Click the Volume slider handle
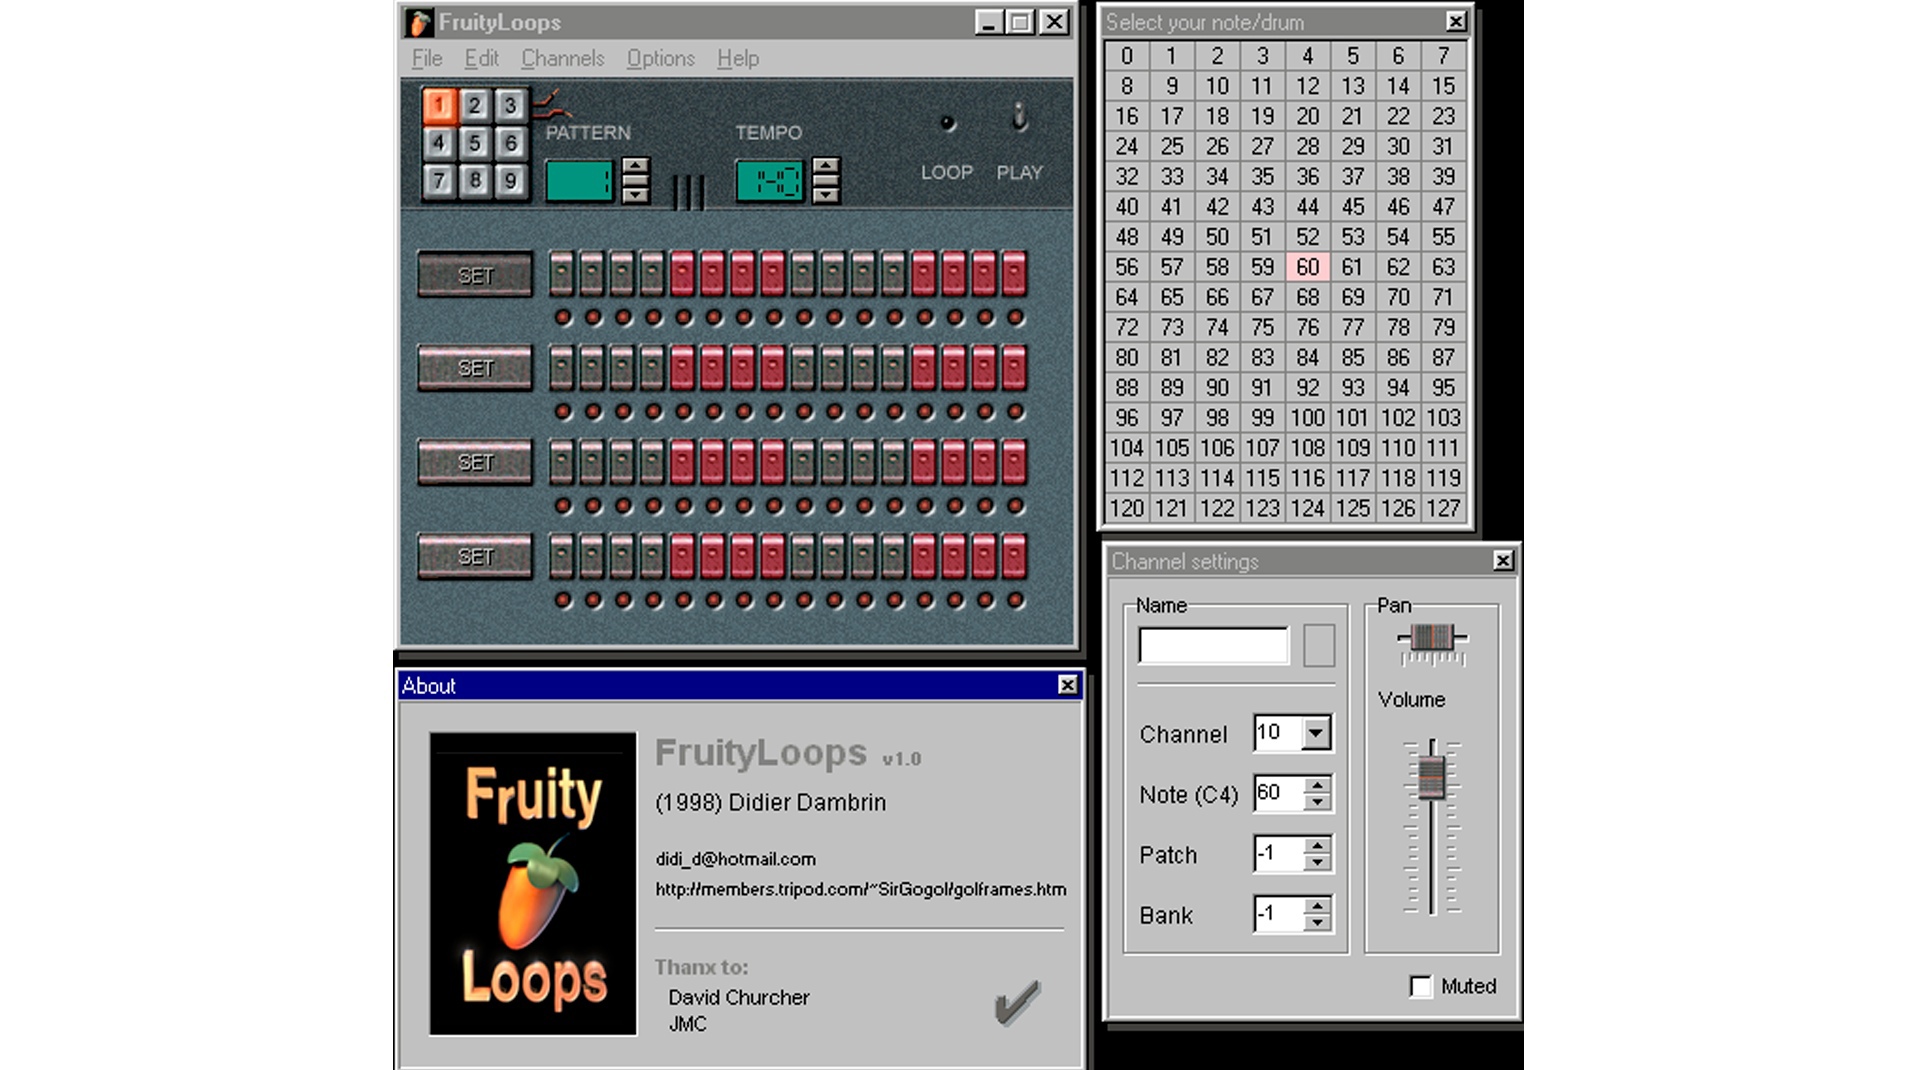The height and width of the screenshot is (1070, 1913). pos(1432,777)
